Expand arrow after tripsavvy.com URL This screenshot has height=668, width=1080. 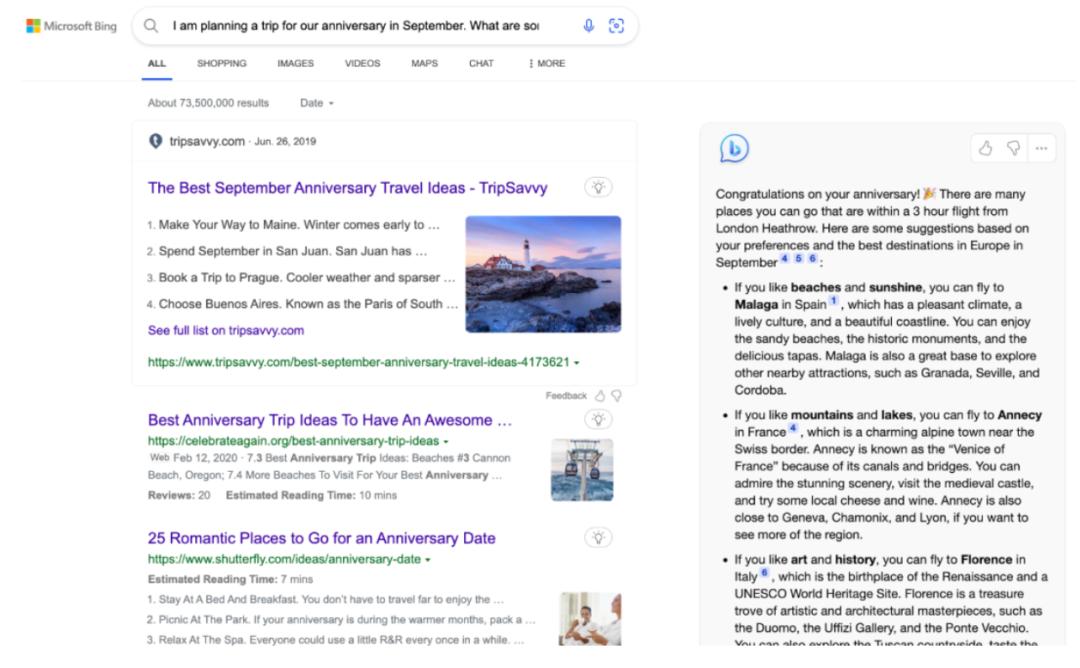(577, 362)
